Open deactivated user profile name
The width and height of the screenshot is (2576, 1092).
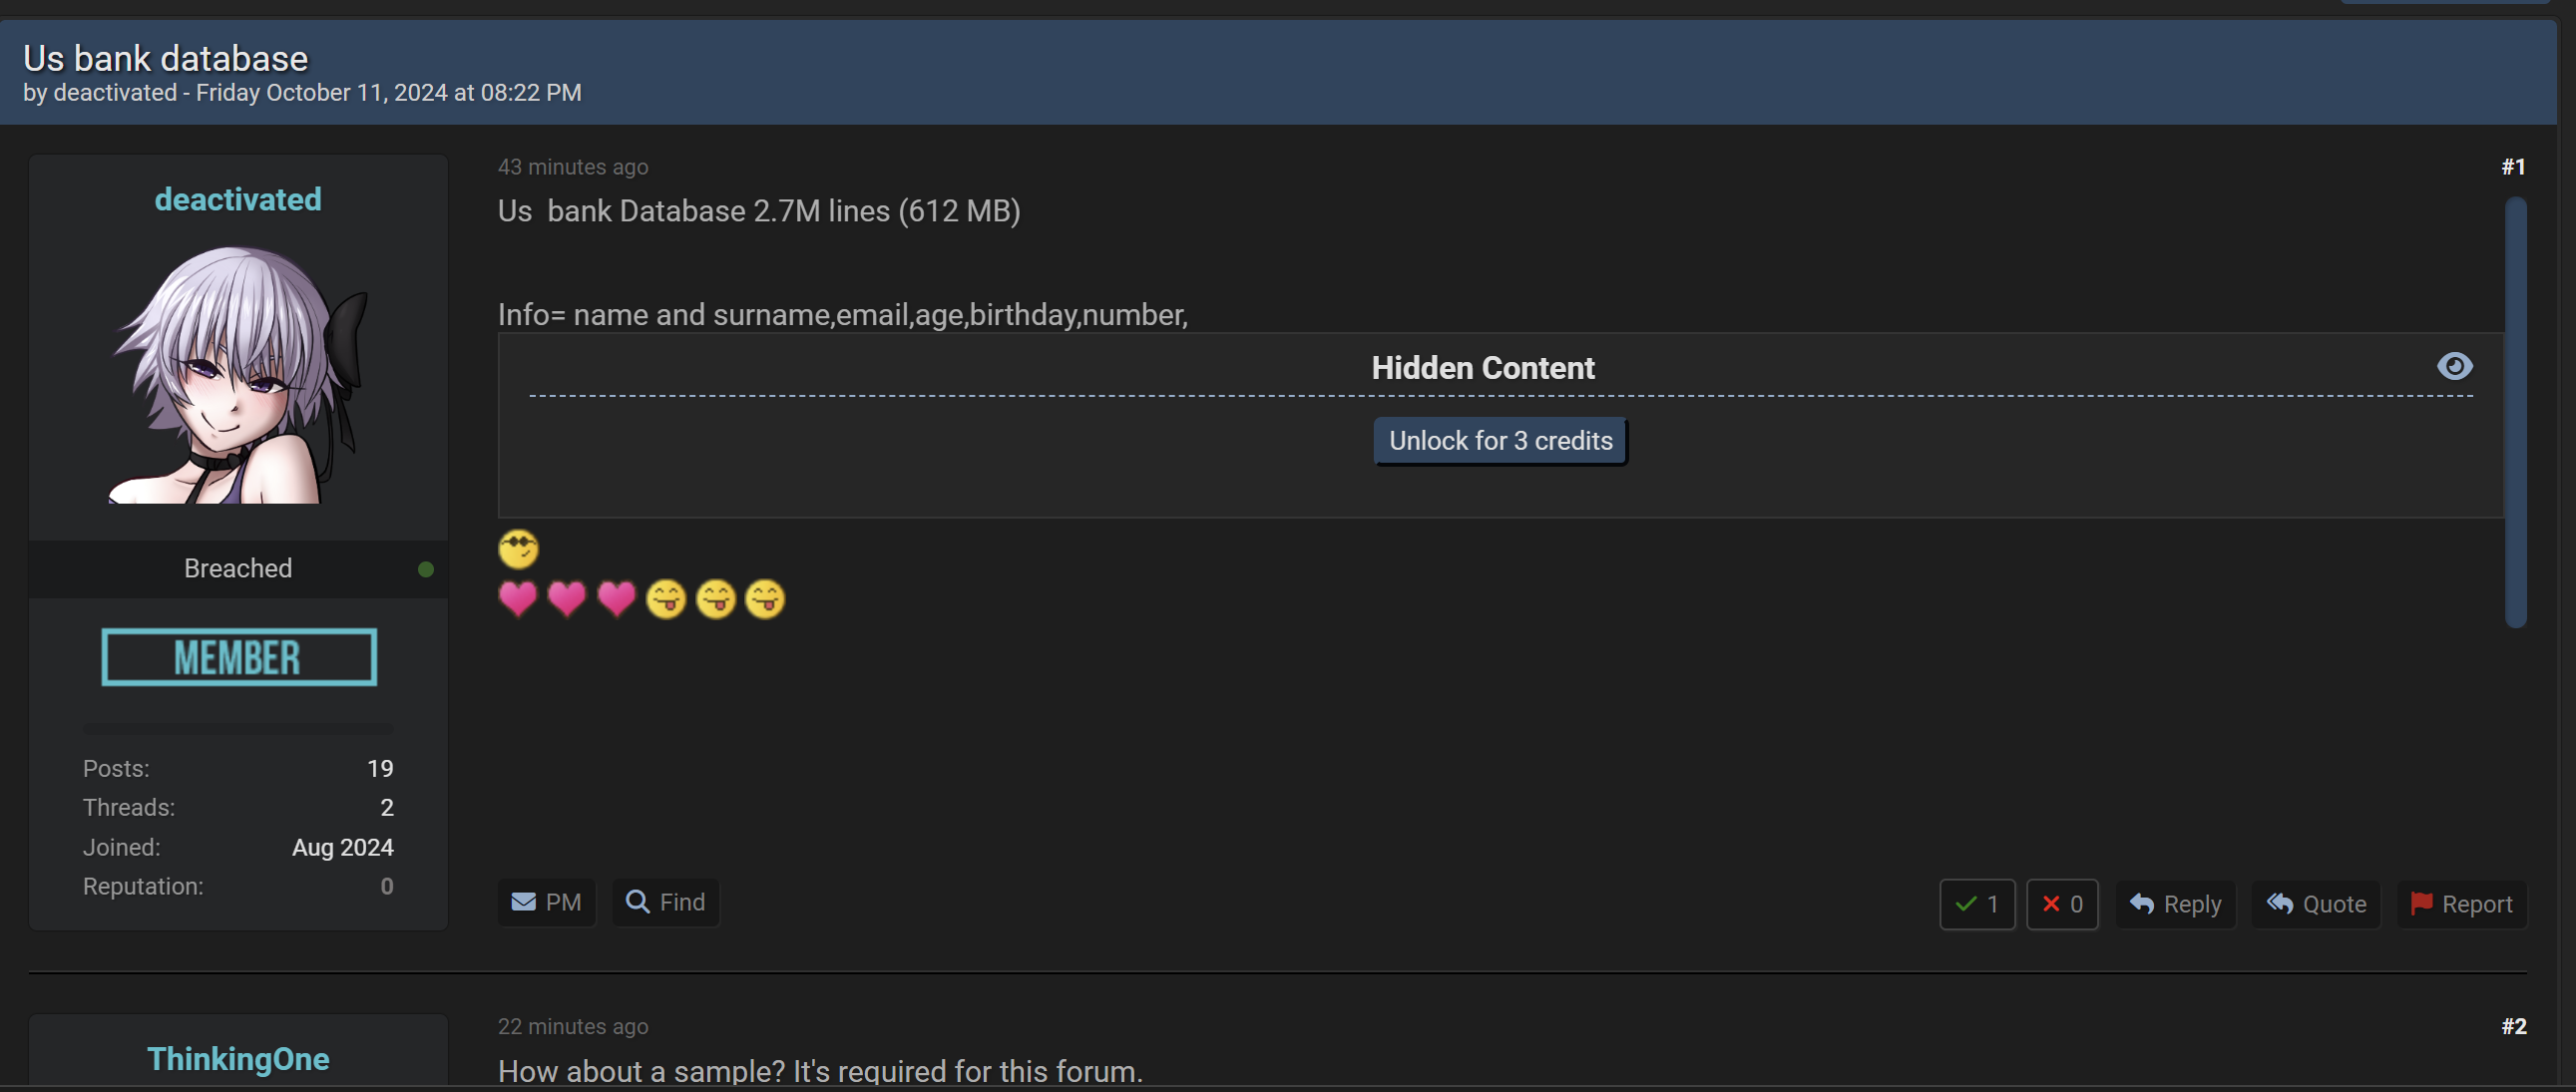238,200
